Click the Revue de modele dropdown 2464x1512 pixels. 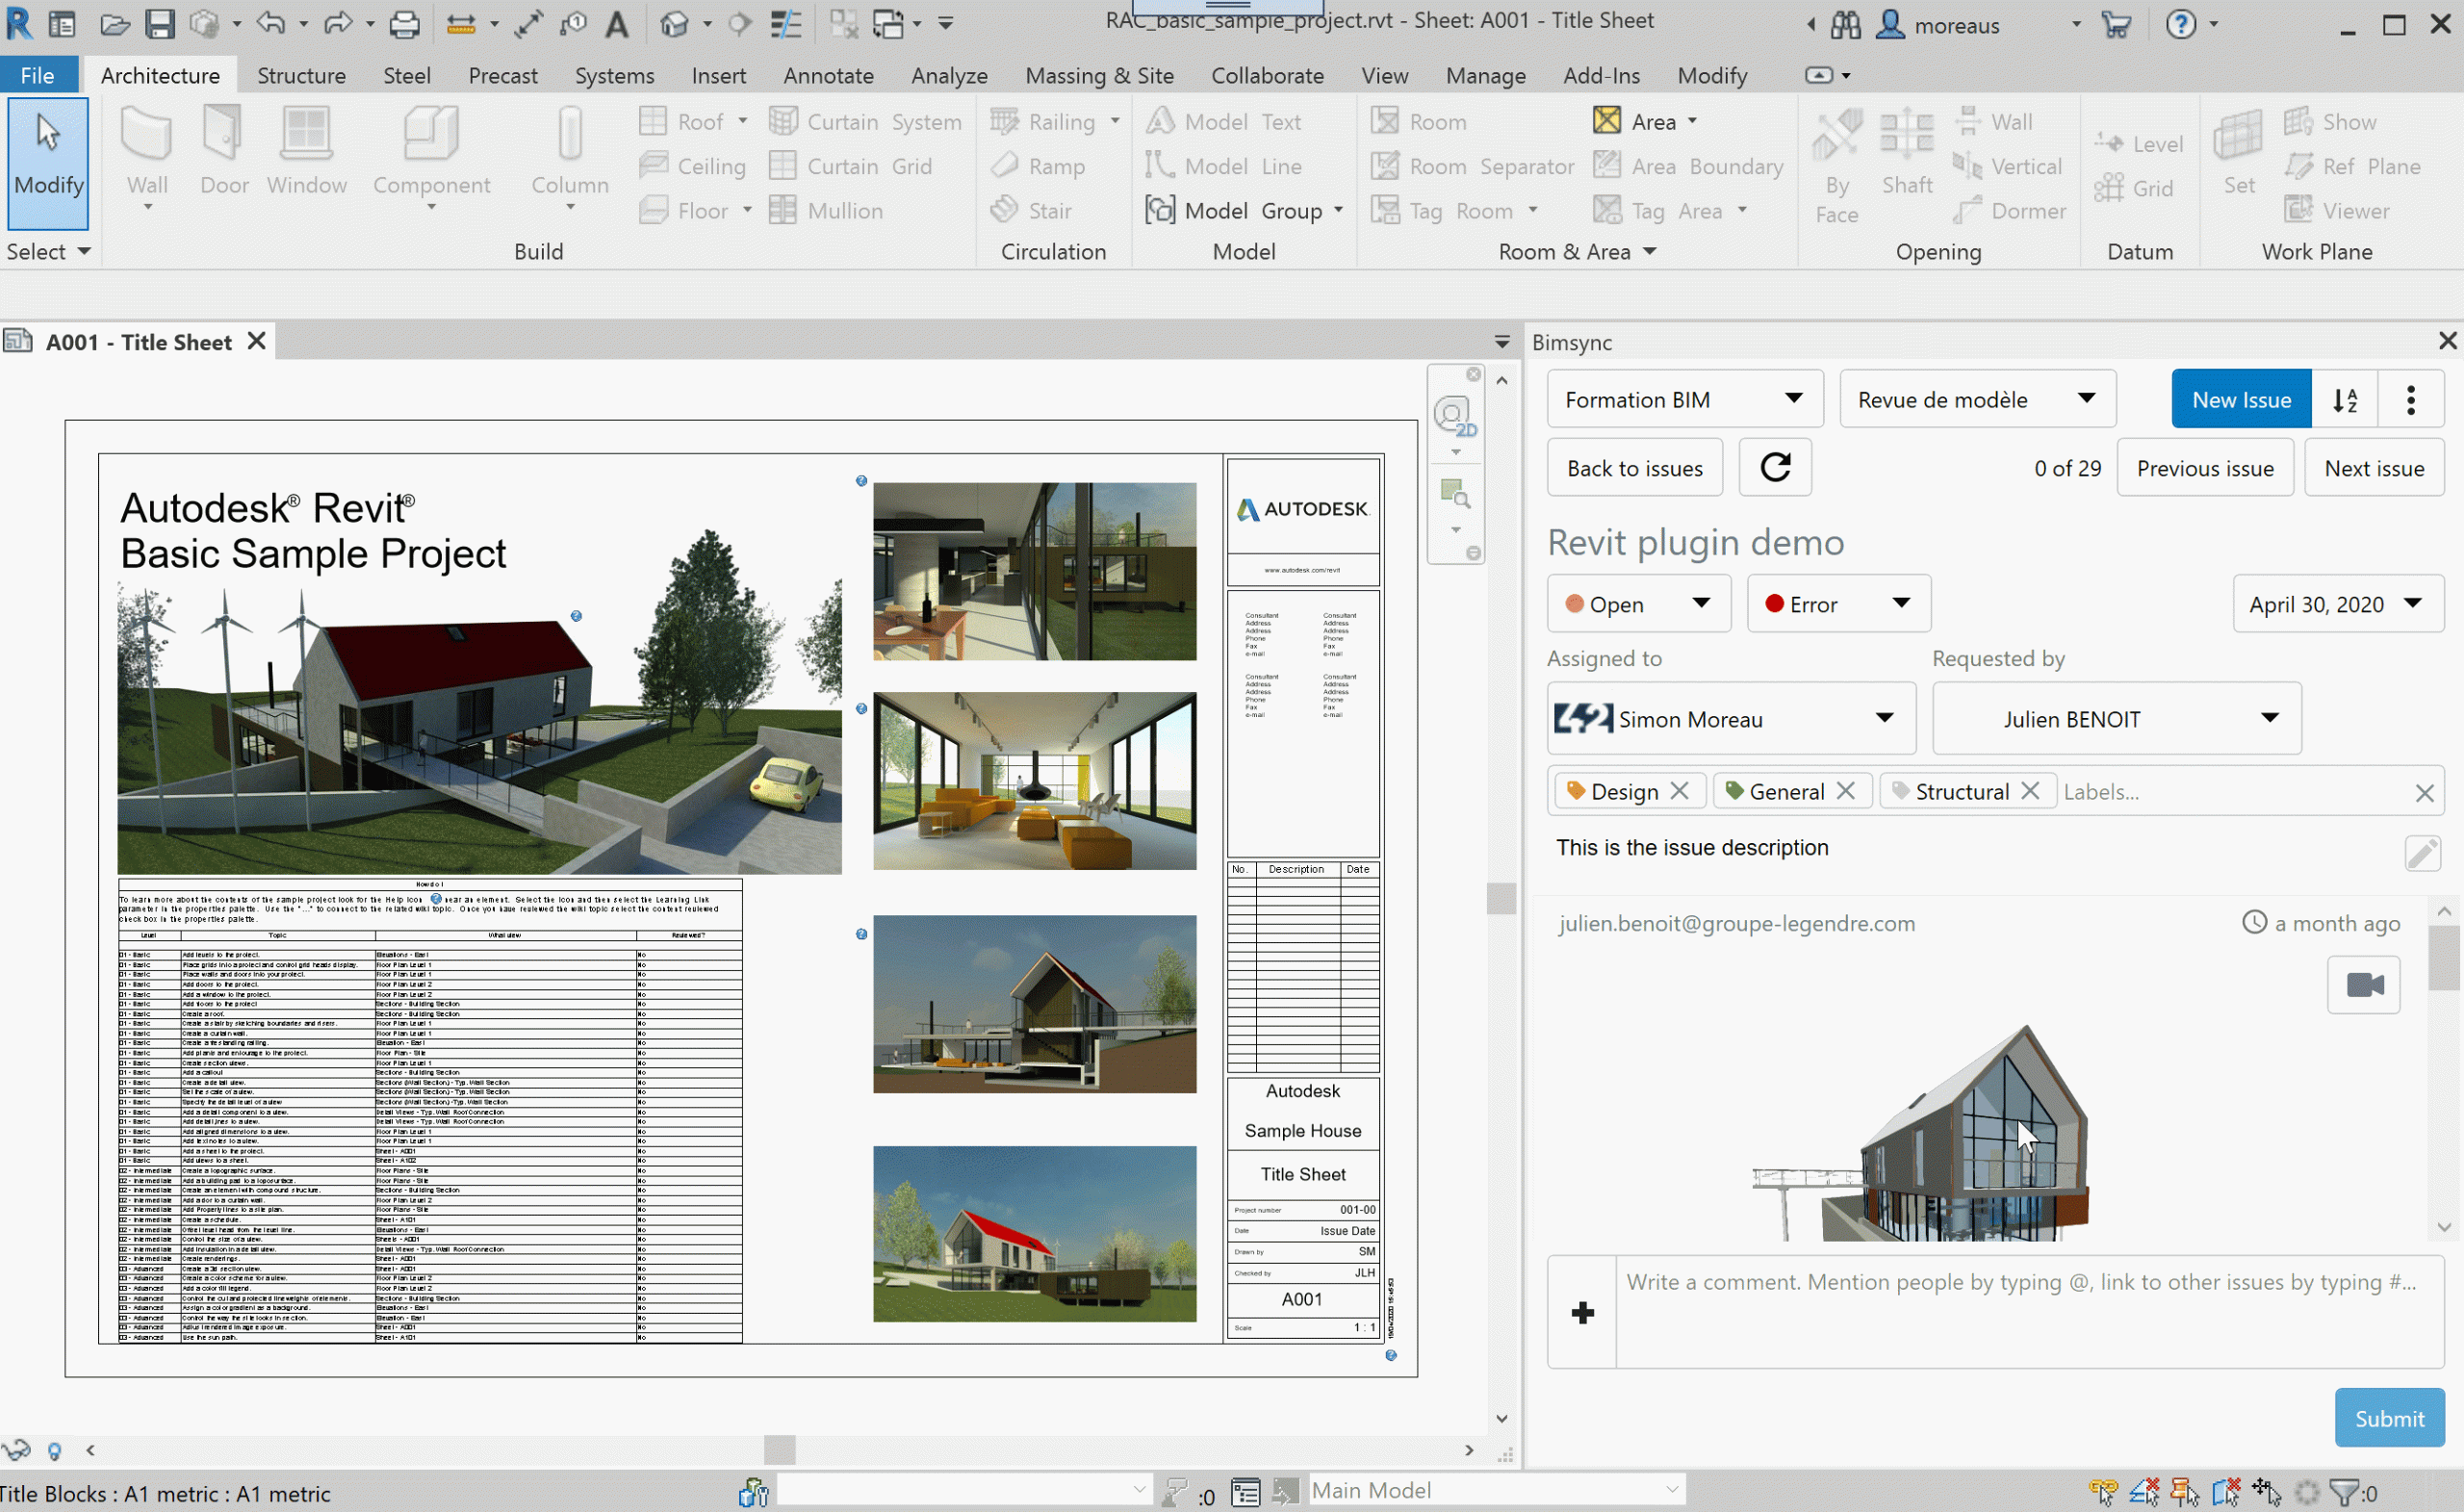click(x=1973, y=399)
